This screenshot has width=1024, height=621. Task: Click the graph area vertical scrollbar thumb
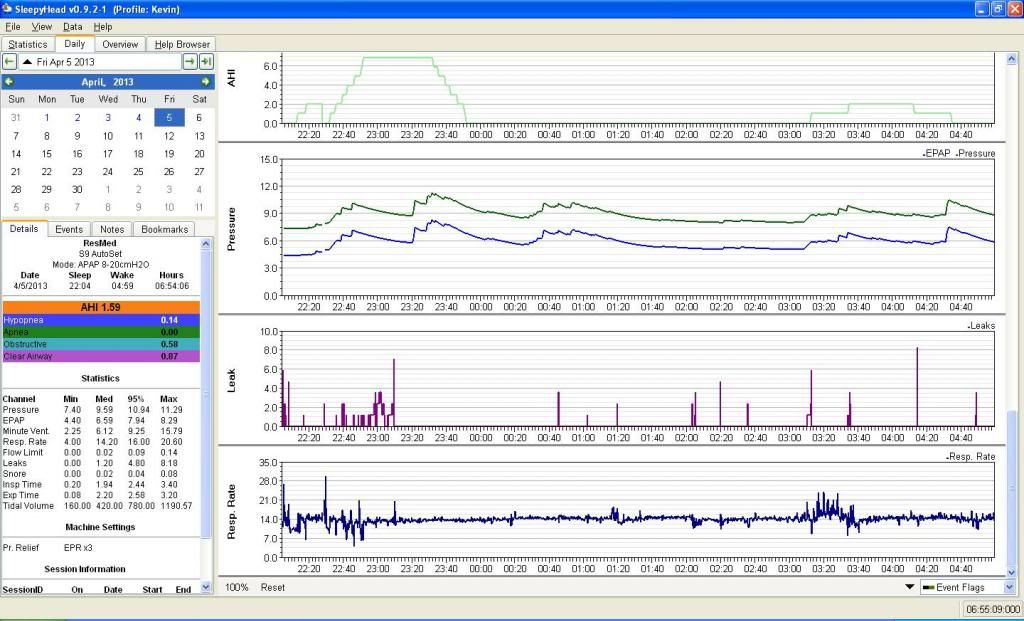(x=1012, y=488)
